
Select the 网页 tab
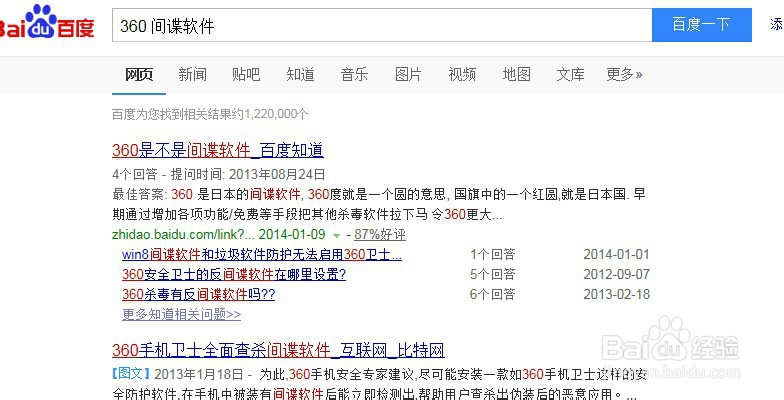pos(139,74)
